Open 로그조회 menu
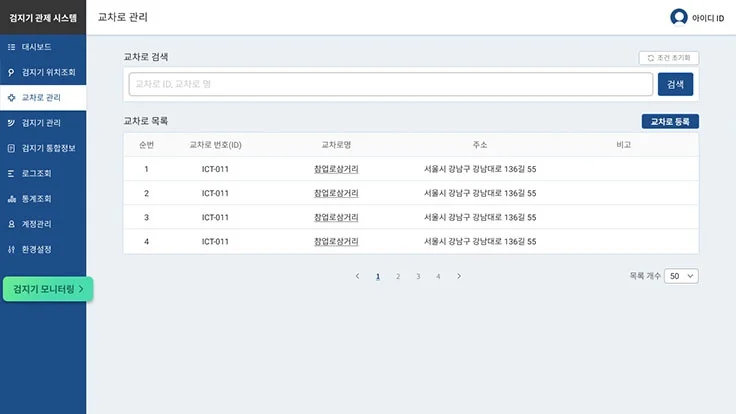This screenshot has width=736, height=414. 43,174
